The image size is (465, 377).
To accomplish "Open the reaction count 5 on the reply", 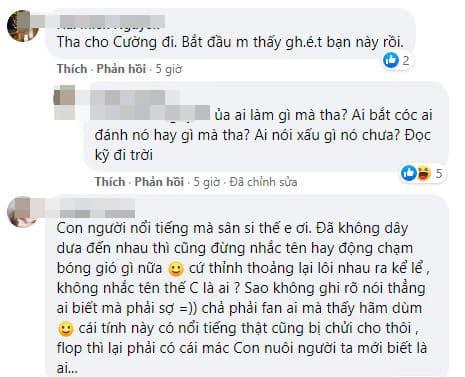I will (x=439, y=173).
